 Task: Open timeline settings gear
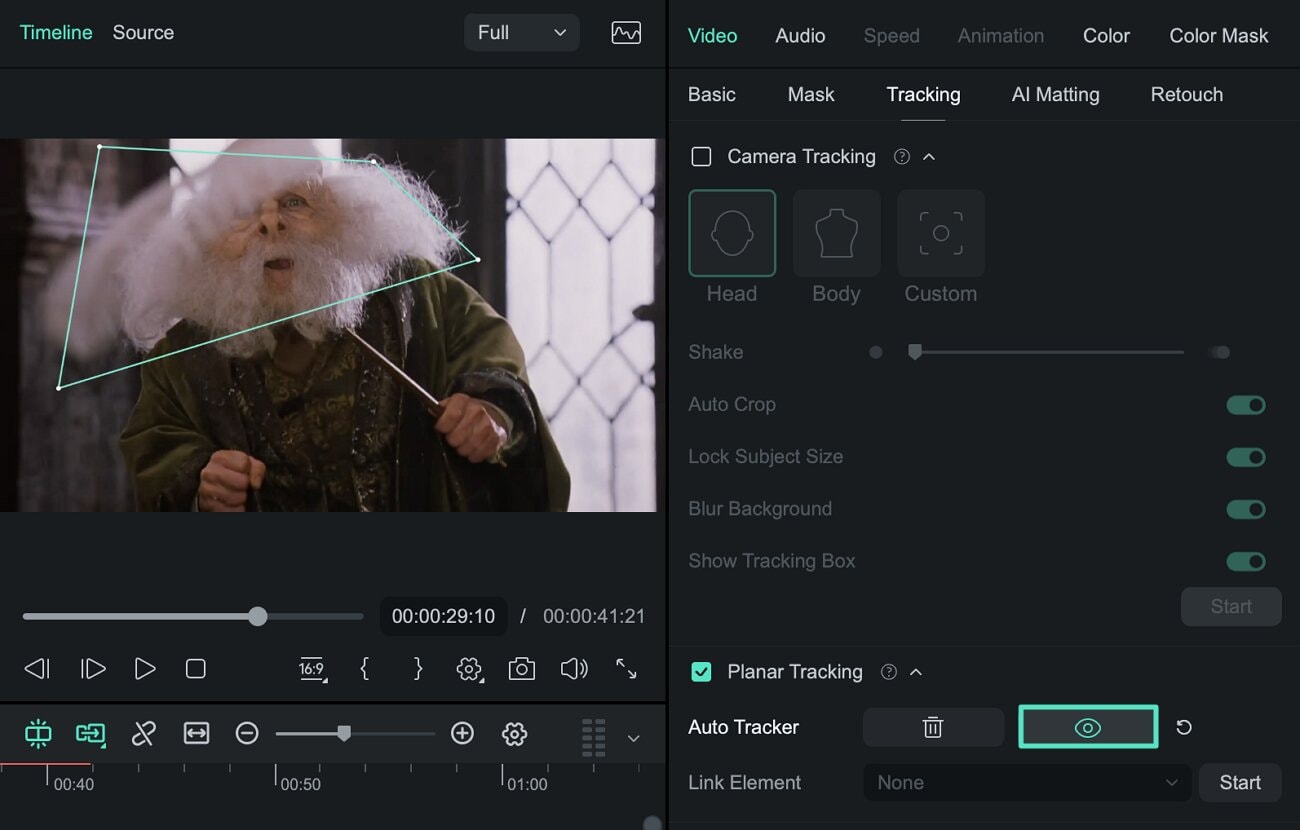click(x=515, y=734)
